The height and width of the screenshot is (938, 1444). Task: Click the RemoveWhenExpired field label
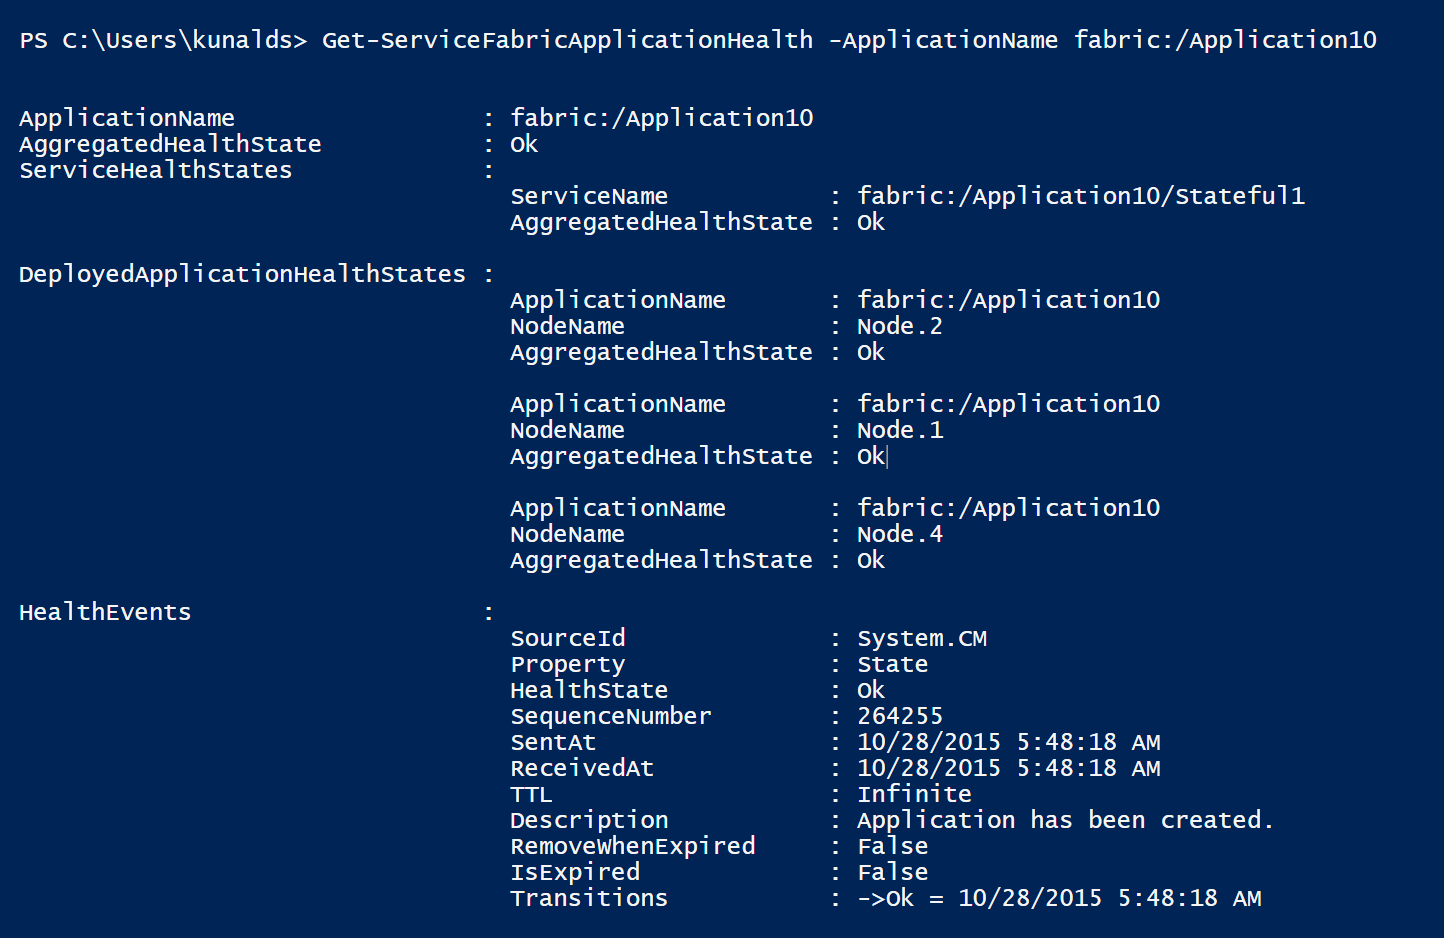(632, 846)
